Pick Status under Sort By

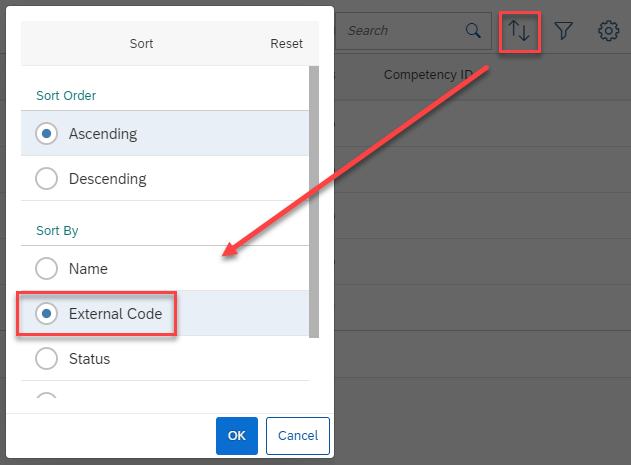[x=47, y=358]
